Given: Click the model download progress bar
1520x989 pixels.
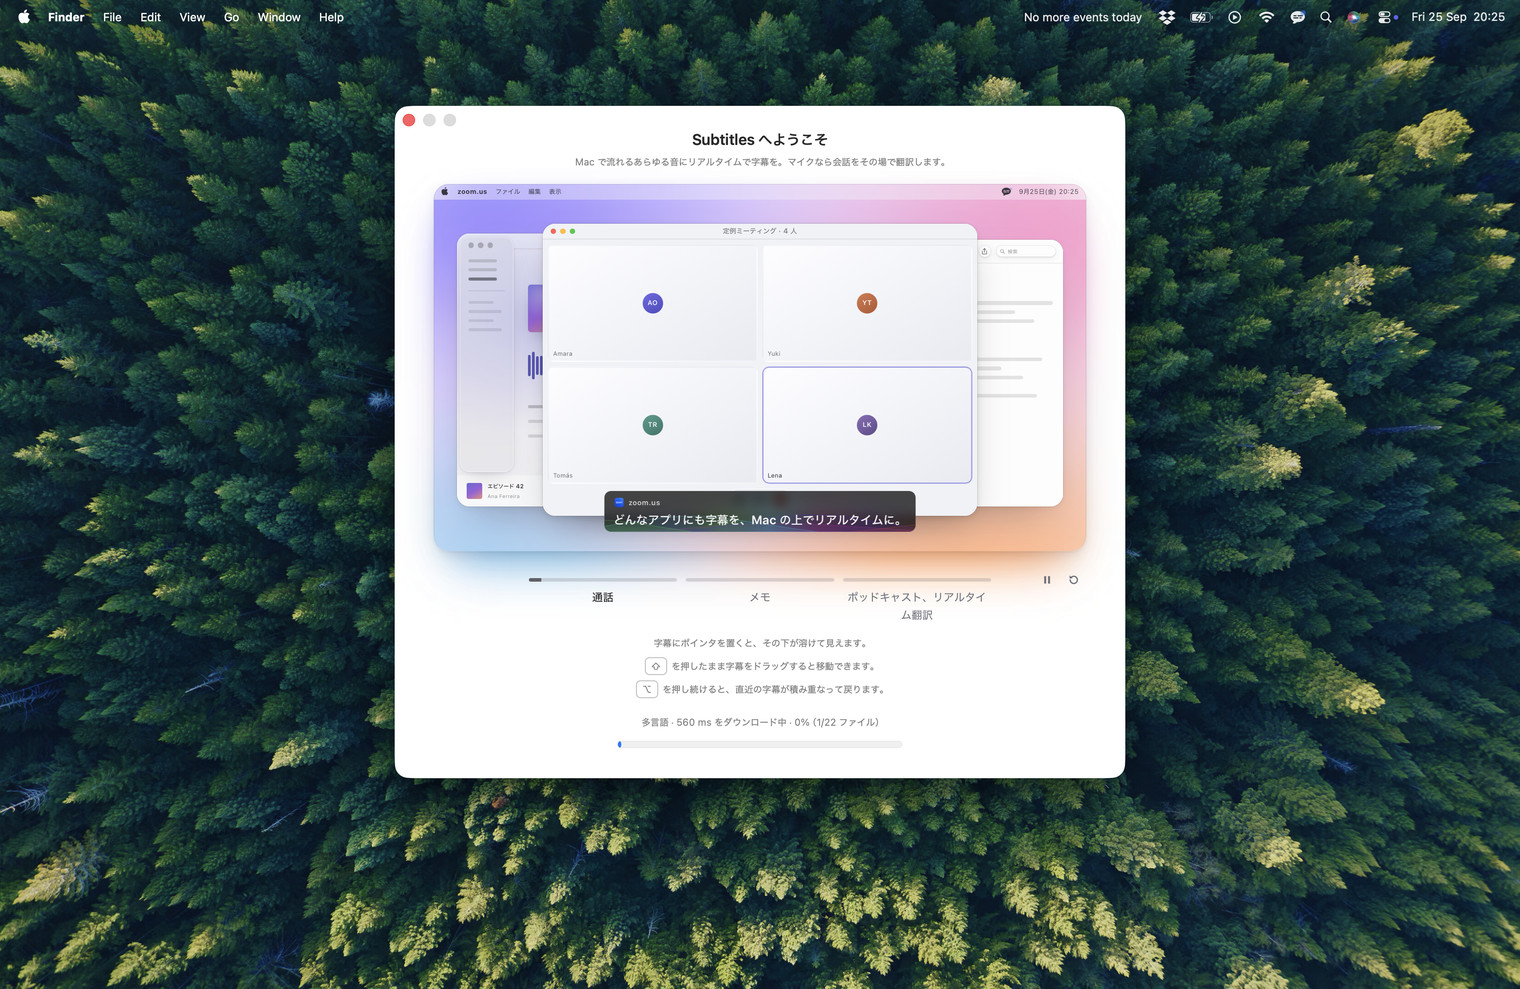Looking at the screenshot, I should (760, 744).
